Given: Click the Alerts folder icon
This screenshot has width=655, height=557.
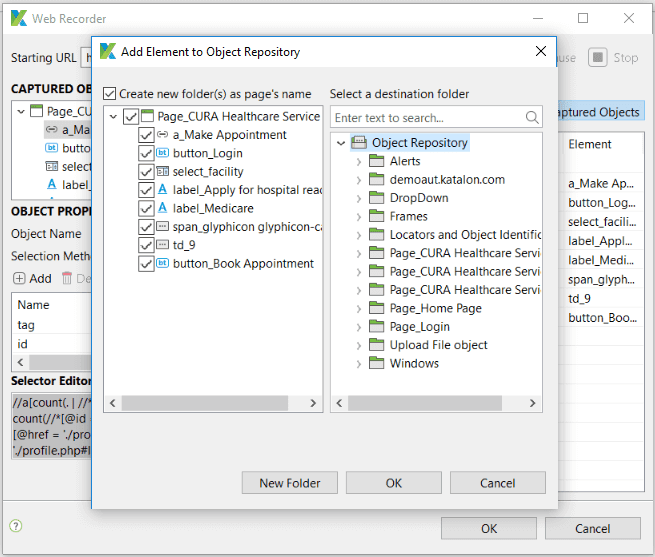Looking at the screenshot, I should (x=376, y=160).
